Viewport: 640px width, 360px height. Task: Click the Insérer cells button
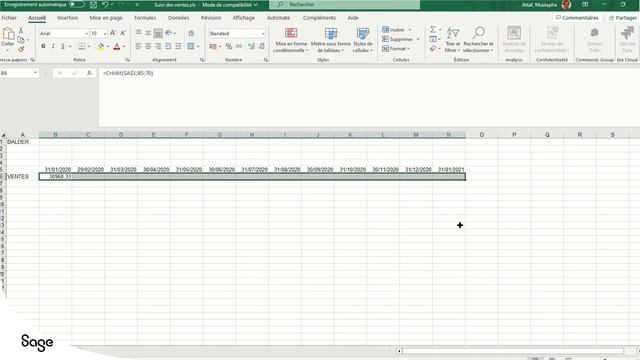click(397, 30)
